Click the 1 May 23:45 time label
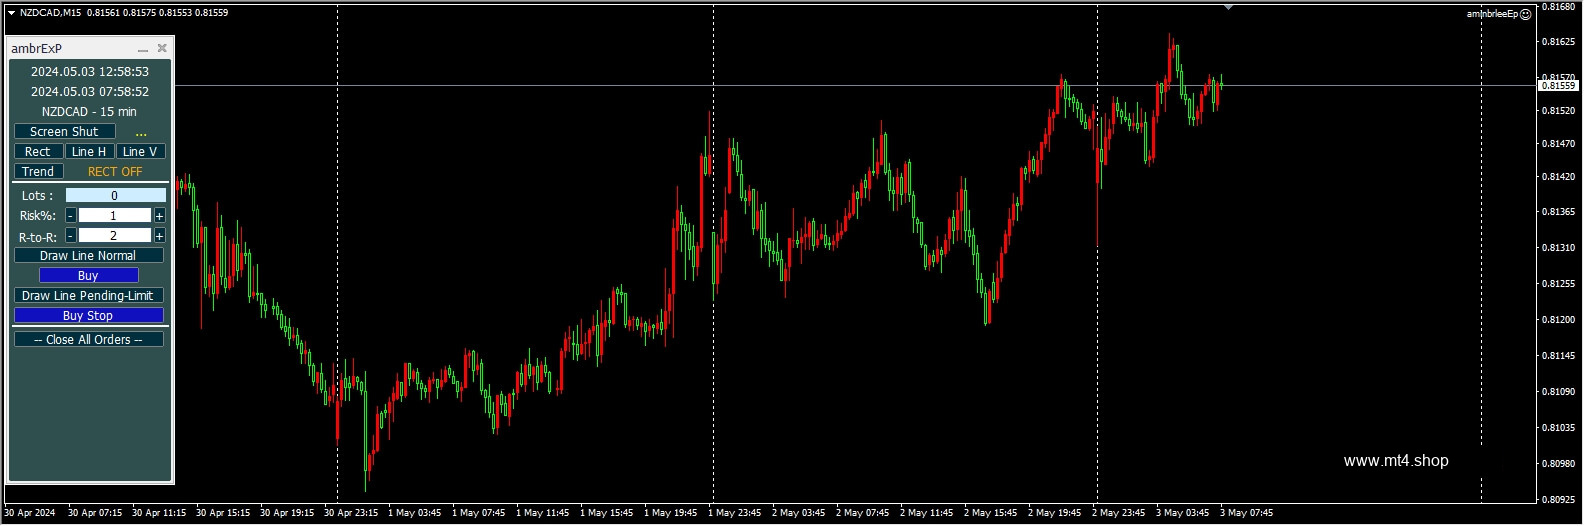The image size is (1584, 526). (734, 514)
